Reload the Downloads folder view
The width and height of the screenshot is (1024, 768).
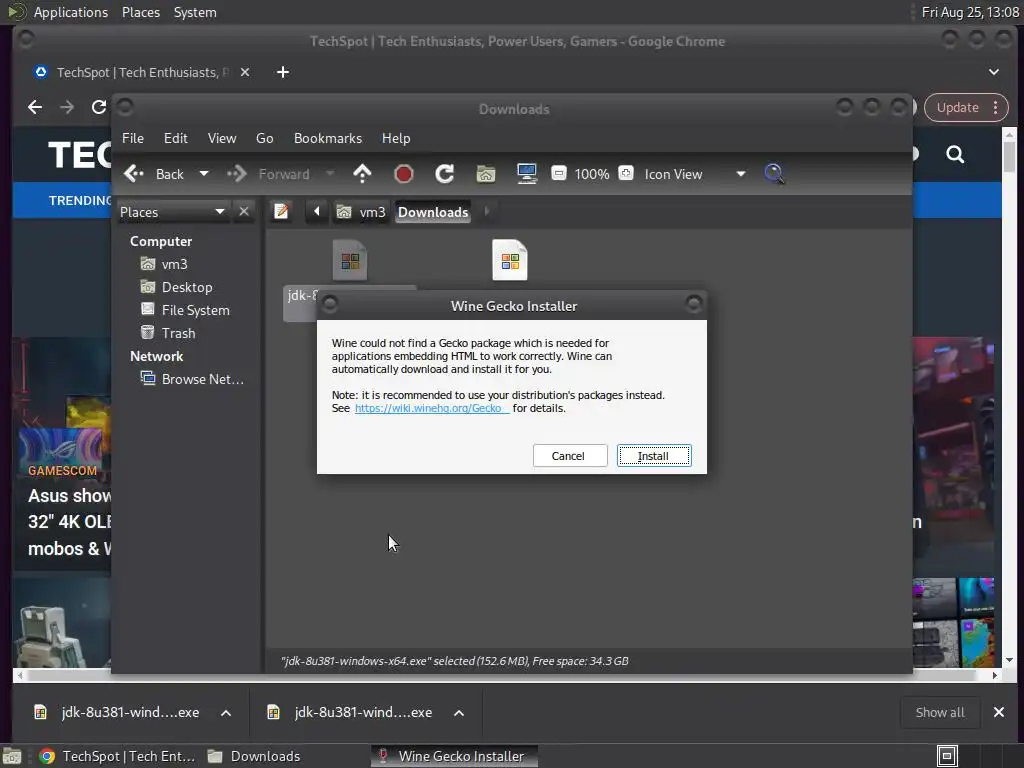445,174
